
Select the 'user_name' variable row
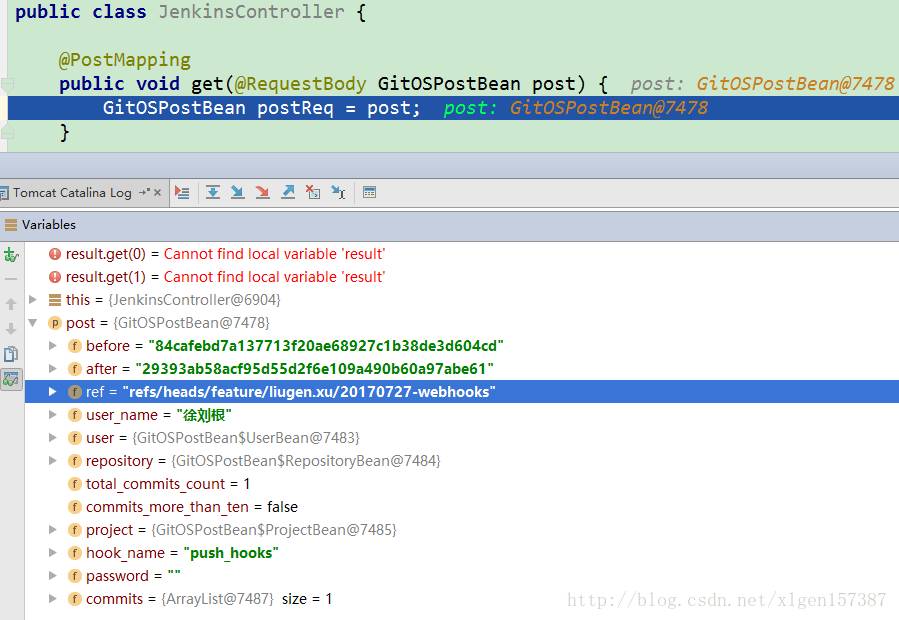click(462, 415)
